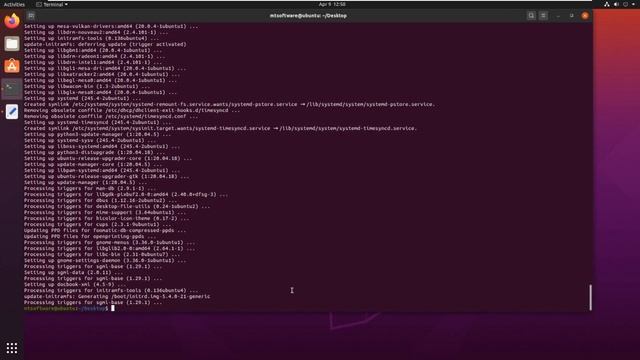The height and width of the screenshot is (360, 640).
Task: Select the Terminal icon in the dock
Action: coord(12,89)
